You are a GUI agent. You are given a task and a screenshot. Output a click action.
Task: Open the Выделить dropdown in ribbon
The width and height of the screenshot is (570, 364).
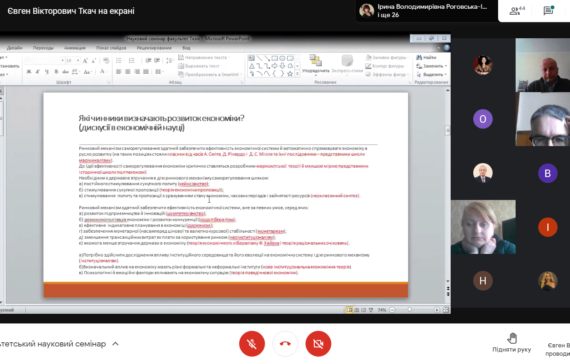[x=431, y=74]
